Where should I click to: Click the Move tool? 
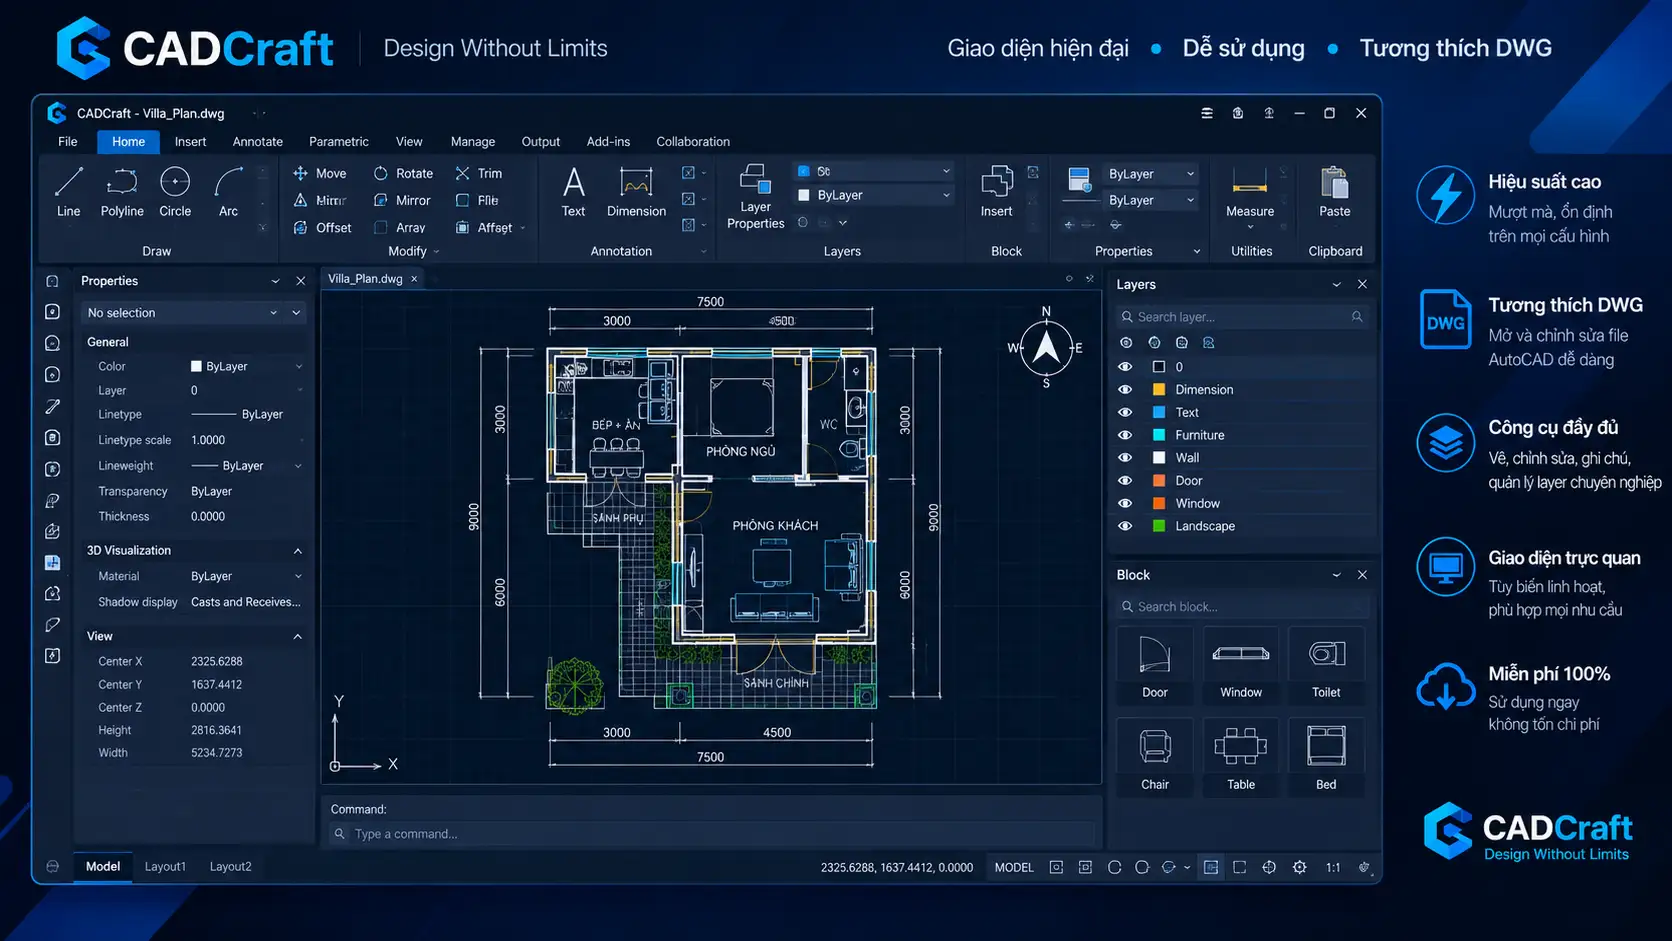(320, 173)
